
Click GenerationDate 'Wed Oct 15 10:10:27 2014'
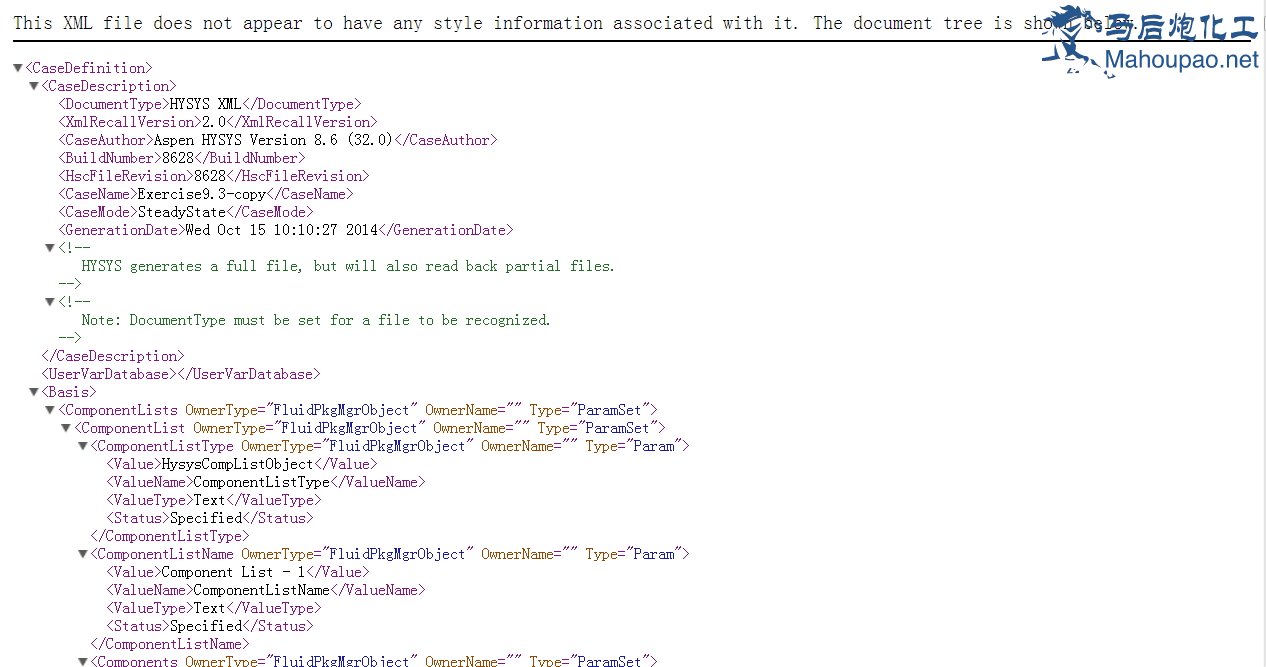282,230
